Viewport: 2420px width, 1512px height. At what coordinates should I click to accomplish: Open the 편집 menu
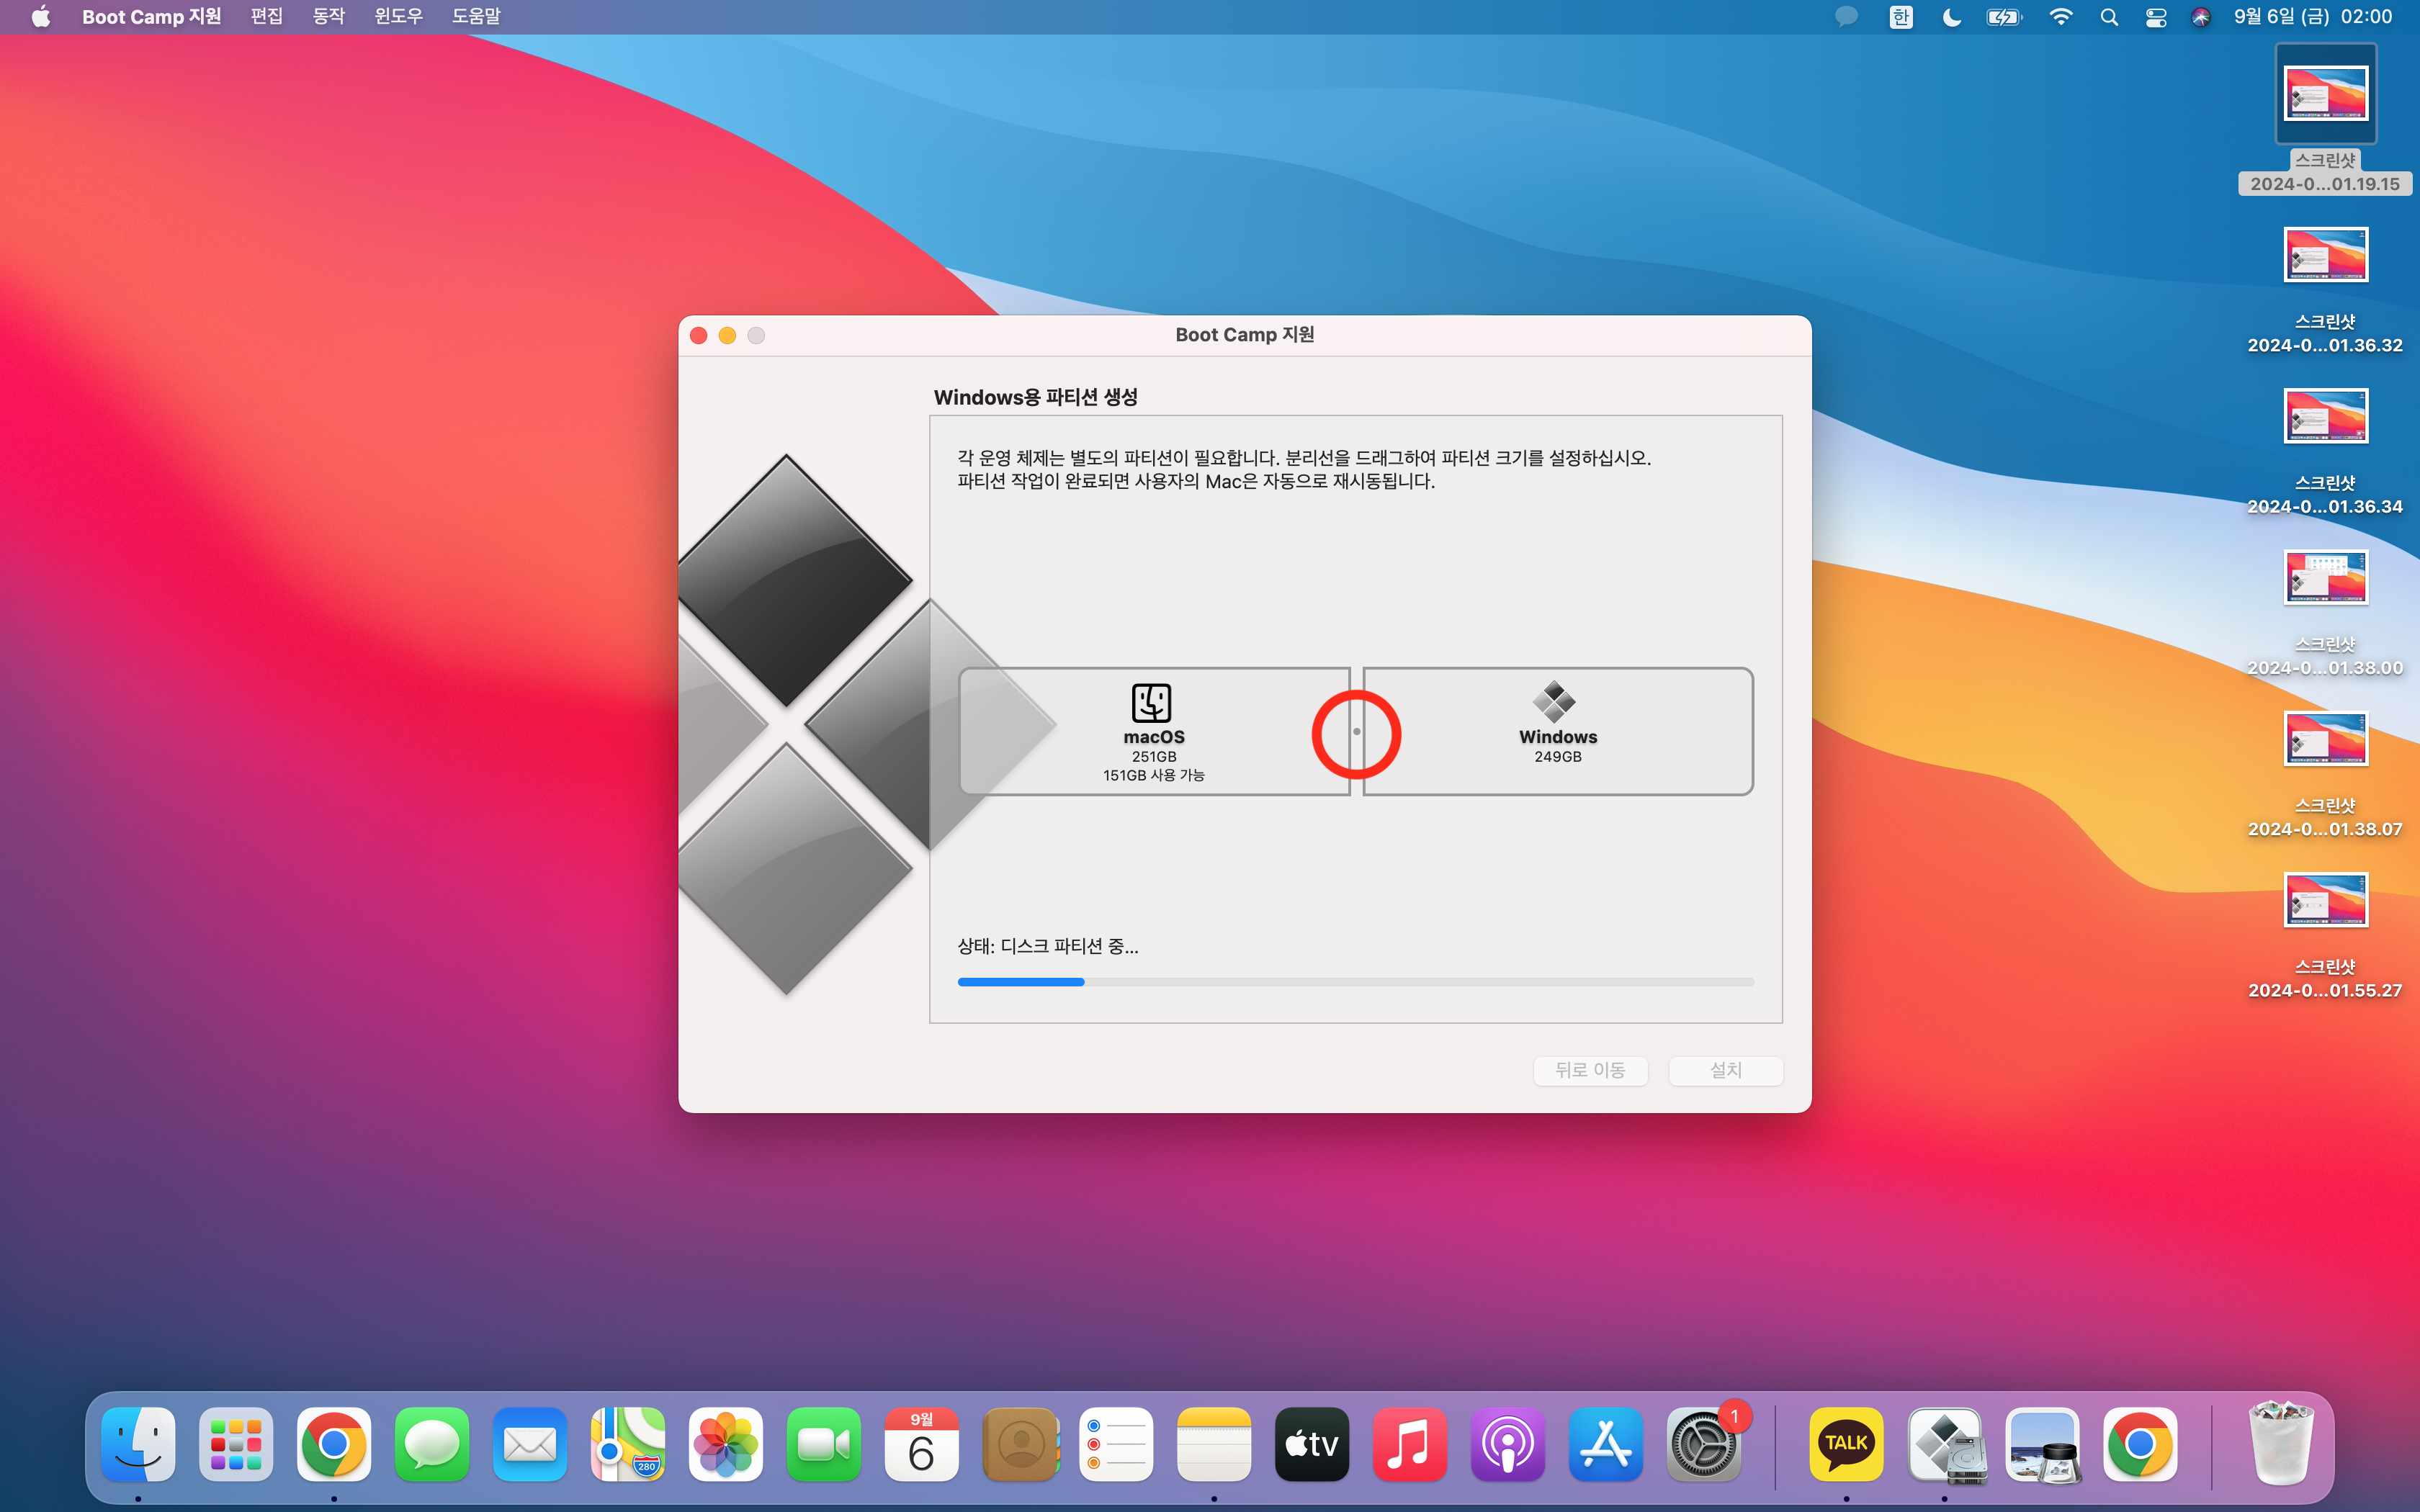(266, 17)
